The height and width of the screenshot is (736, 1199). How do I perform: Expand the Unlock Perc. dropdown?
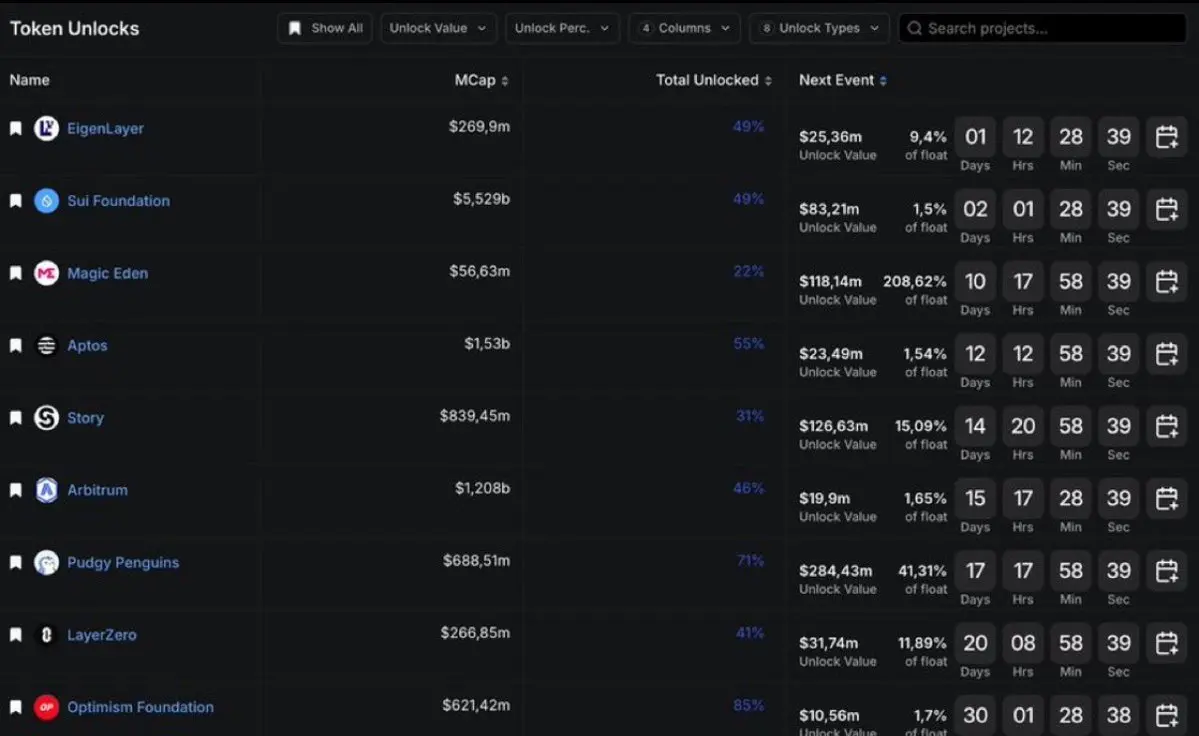tap(561, 28)
